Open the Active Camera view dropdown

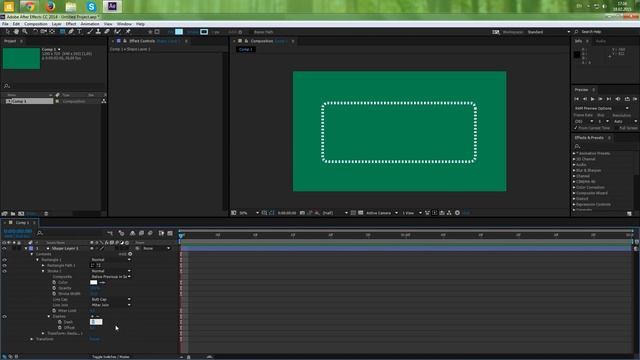[382, 213]
